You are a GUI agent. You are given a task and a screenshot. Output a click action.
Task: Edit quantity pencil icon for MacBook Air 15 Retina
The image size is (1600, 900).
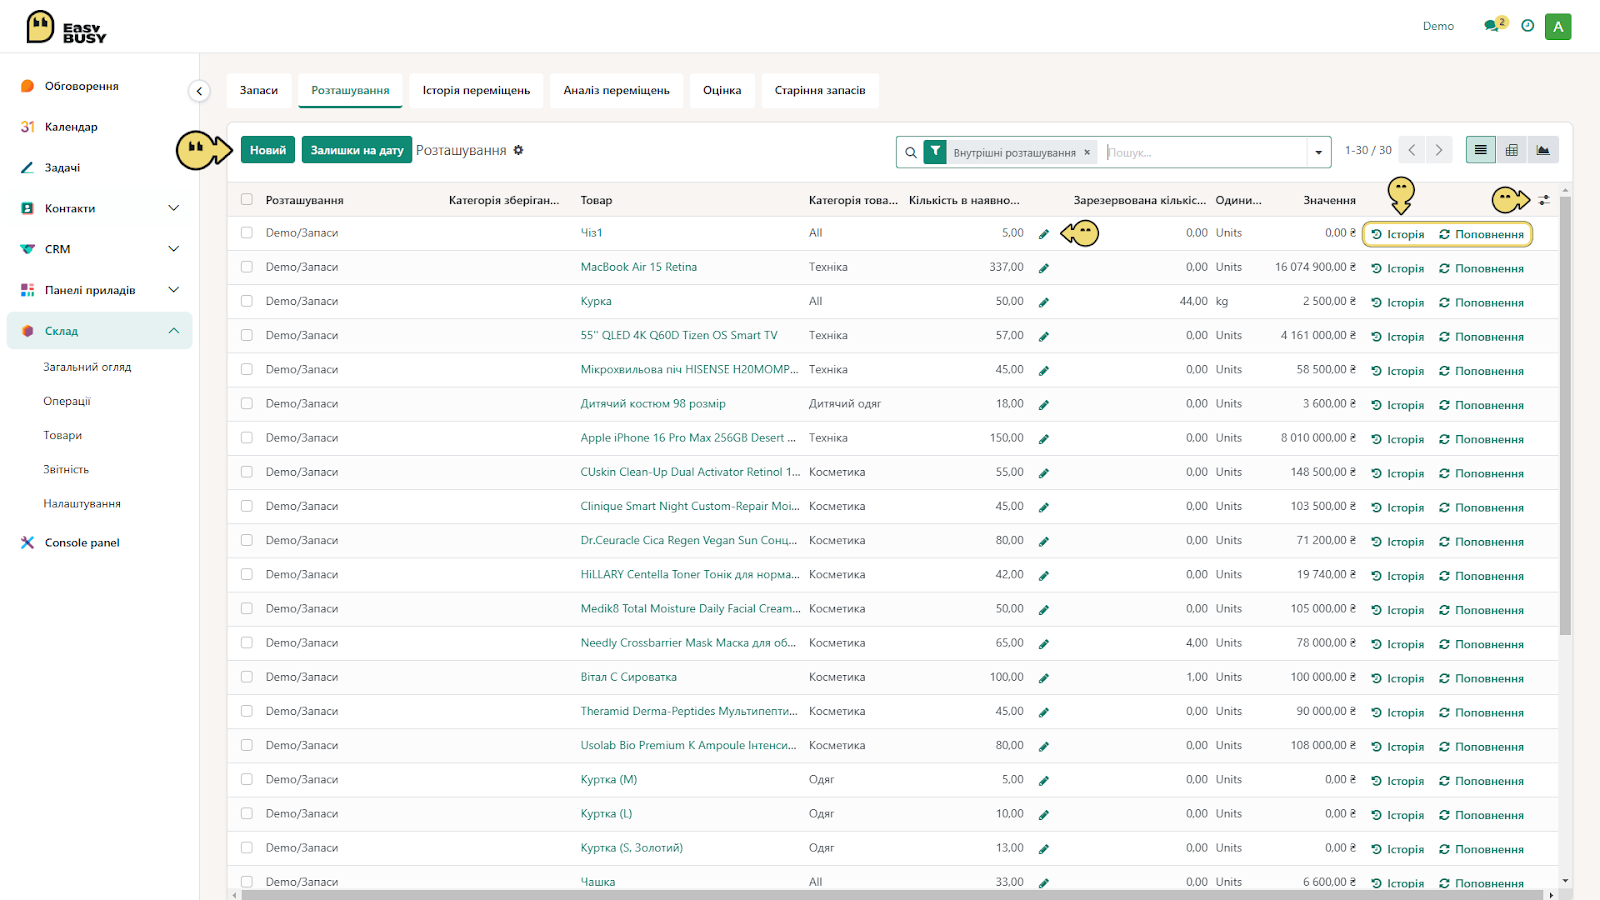click(x=1044, y=268)
